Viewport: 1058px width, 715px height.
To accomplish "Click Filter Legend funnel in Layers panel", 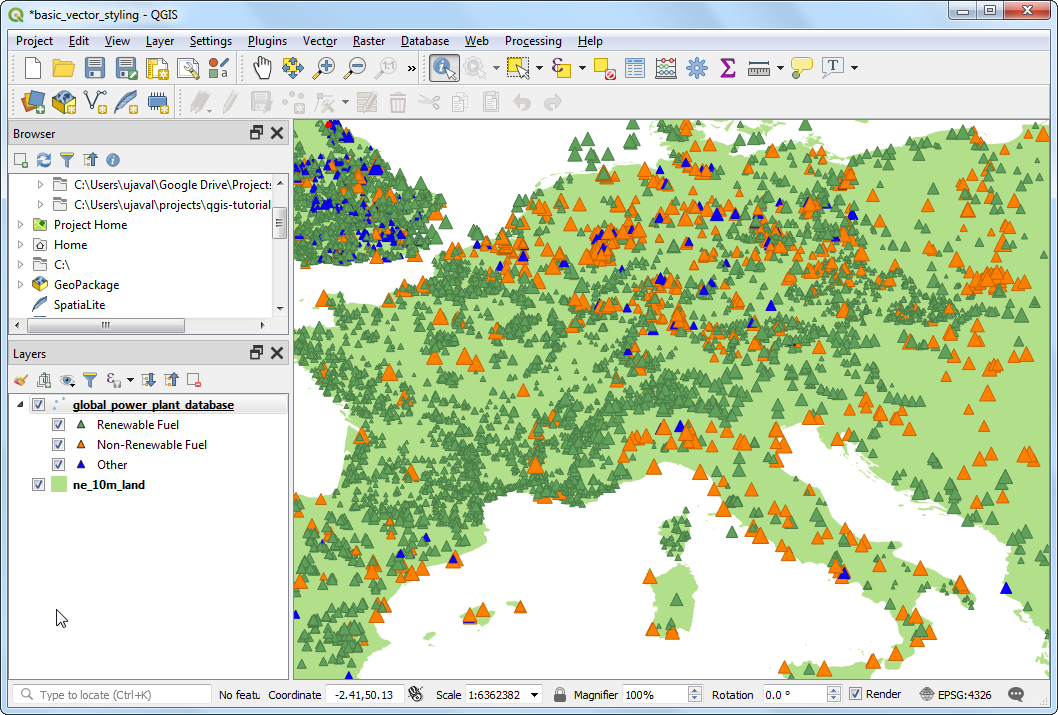I will [x=90, y=380].
